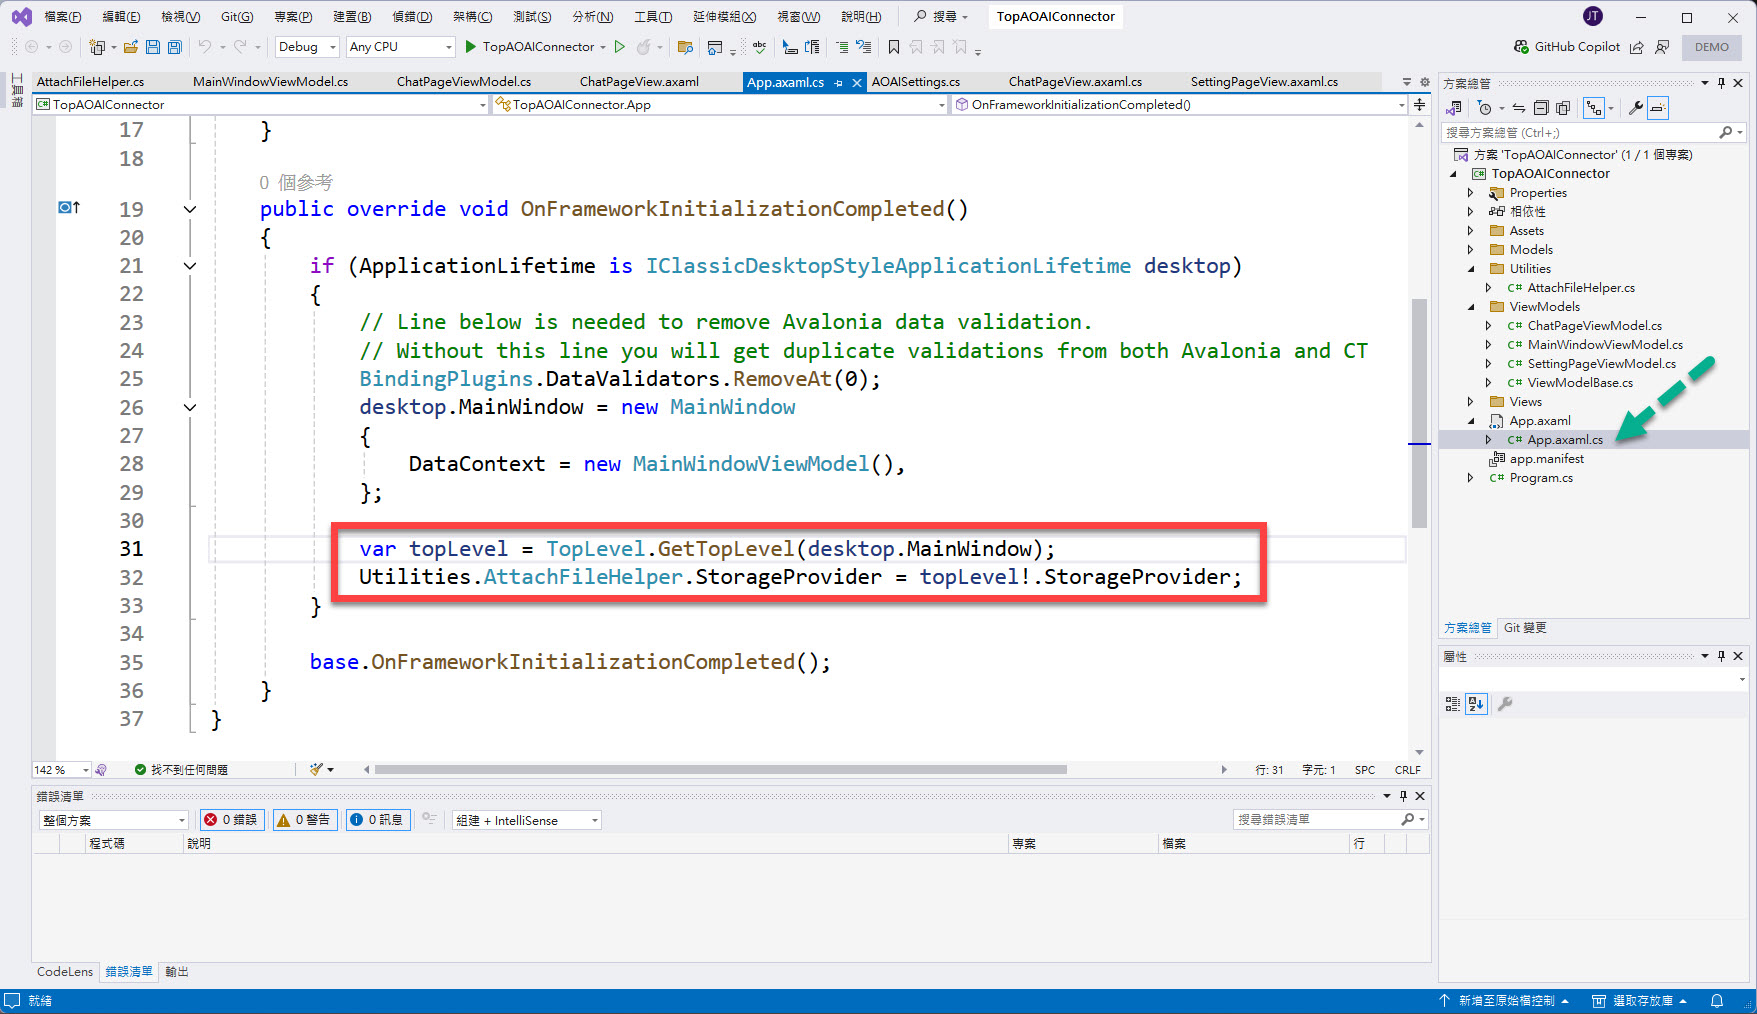Switch to the Git 變更 tab
Viewport: 1757px width, 1014px height.
coord(1525,628)
